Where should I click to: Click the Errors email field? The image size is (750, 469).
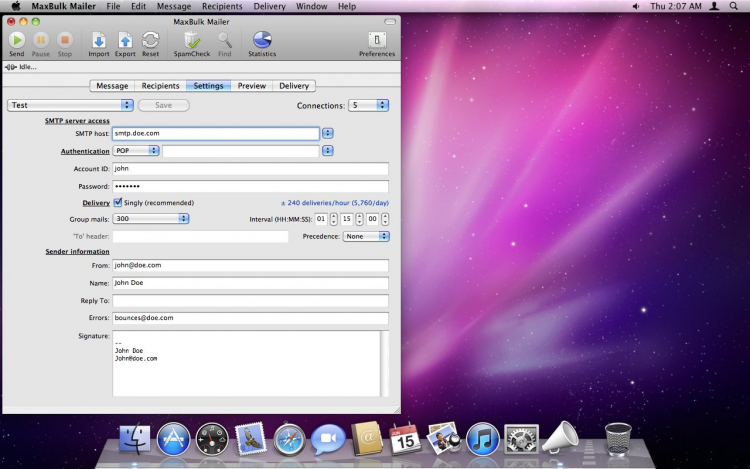[250, 318]
